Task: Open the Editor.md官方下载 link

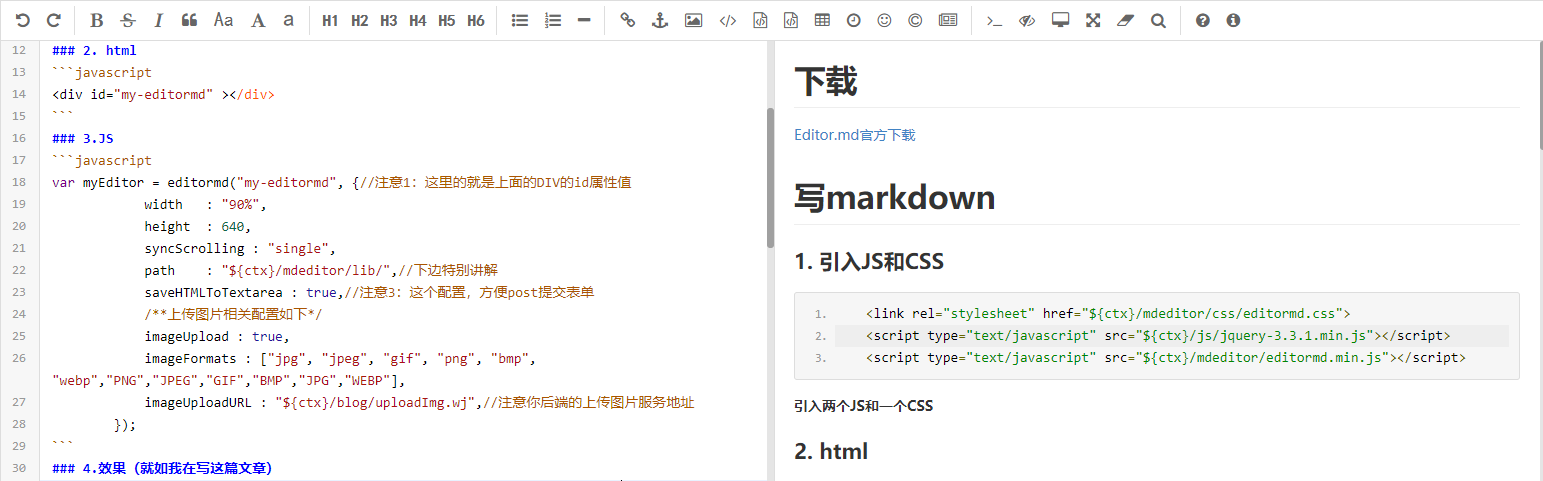Action: pos(854,135)
